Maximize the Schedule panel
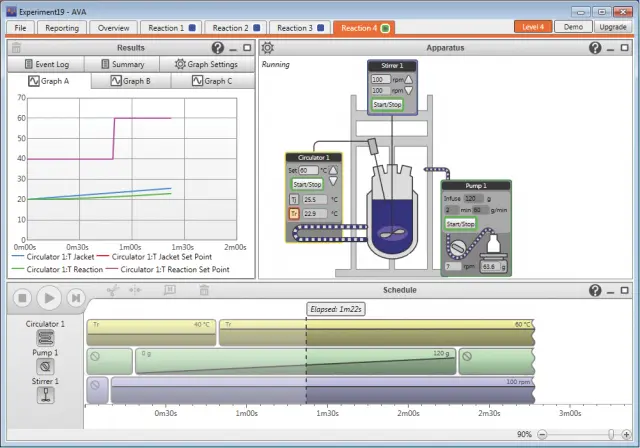640x448 pixels. 624,290
